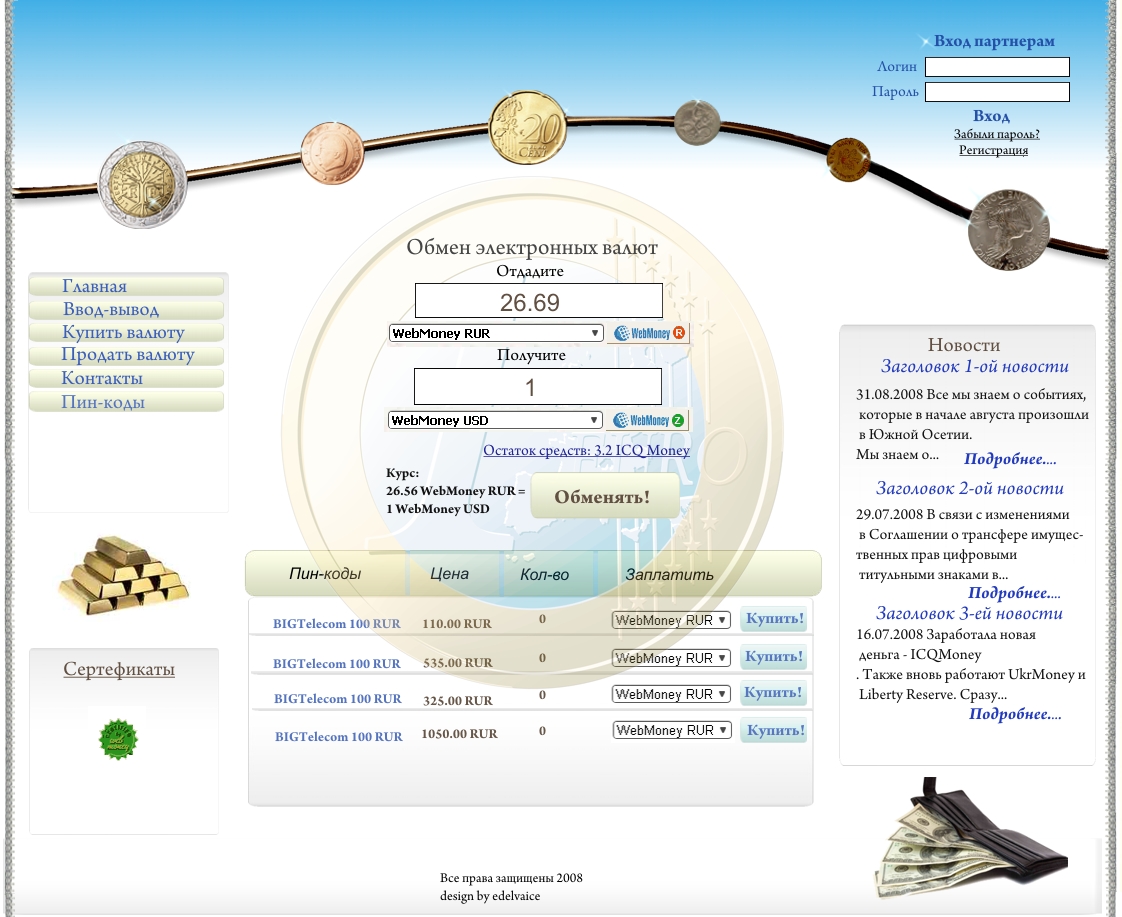Open BIGTelecom 100 RUR link priced 325.00 RUR

(338, 699)
